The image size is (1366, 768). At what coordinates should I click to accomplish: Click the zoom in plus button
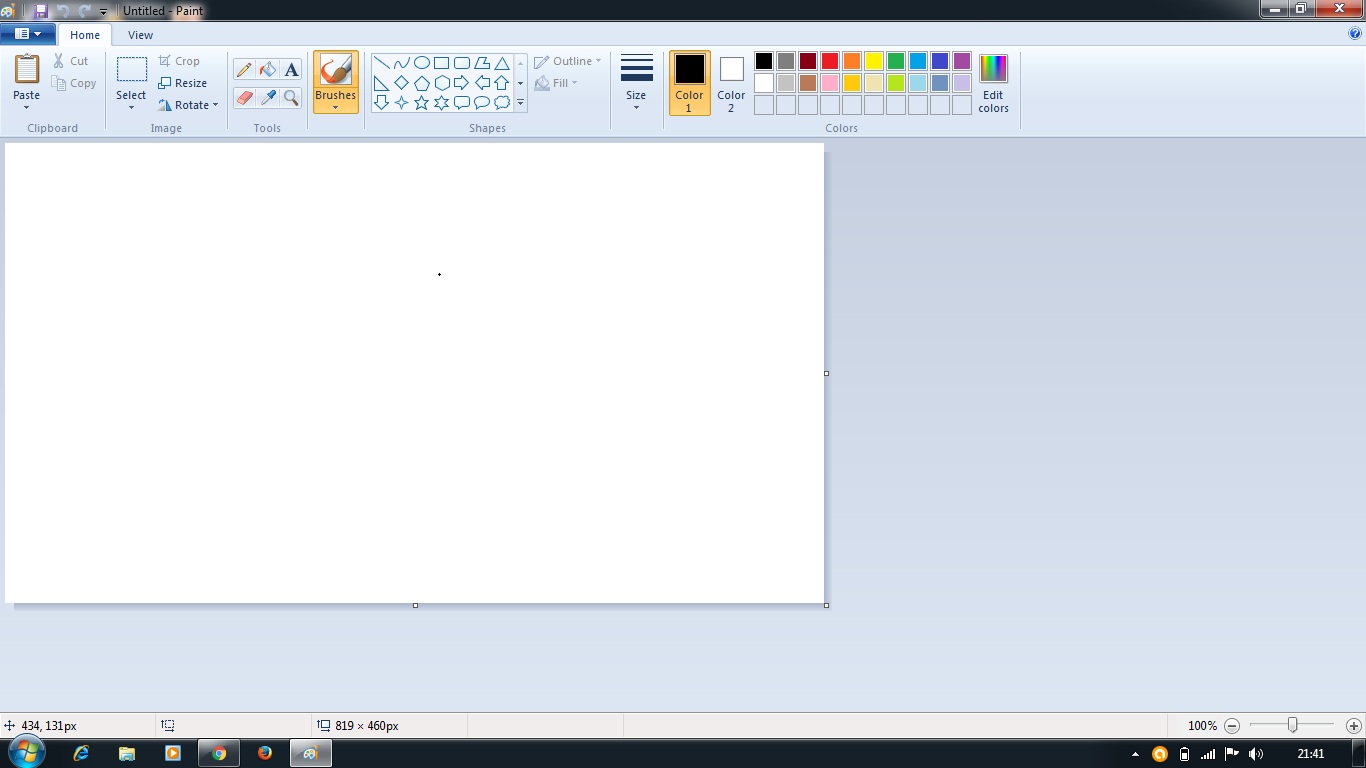click(x=1354, y=726)
